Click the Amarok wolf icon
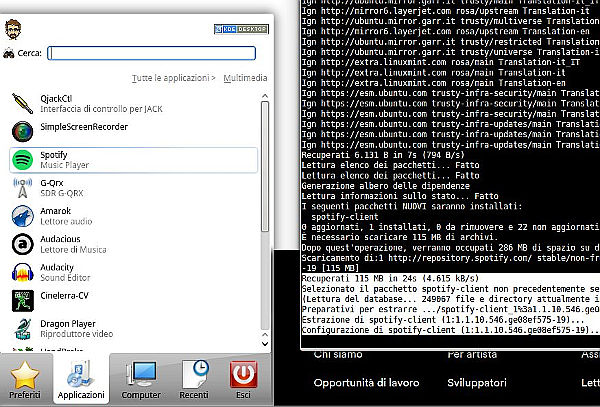Viewport: 600px width, 407px height. (23, 216)
